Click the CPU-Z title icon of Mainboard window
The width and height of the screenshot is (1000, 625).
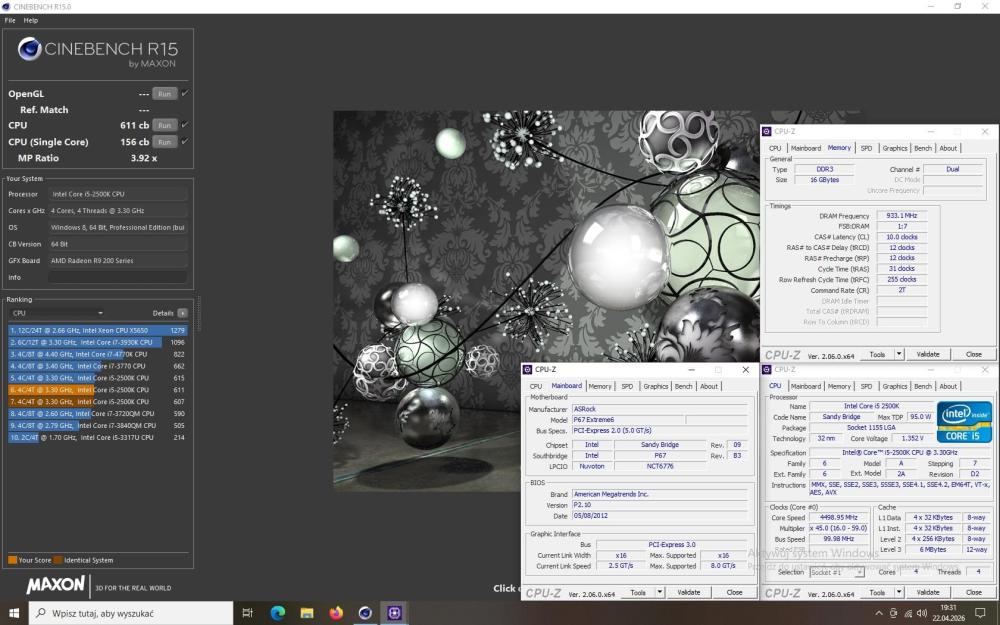click(527, 370)
